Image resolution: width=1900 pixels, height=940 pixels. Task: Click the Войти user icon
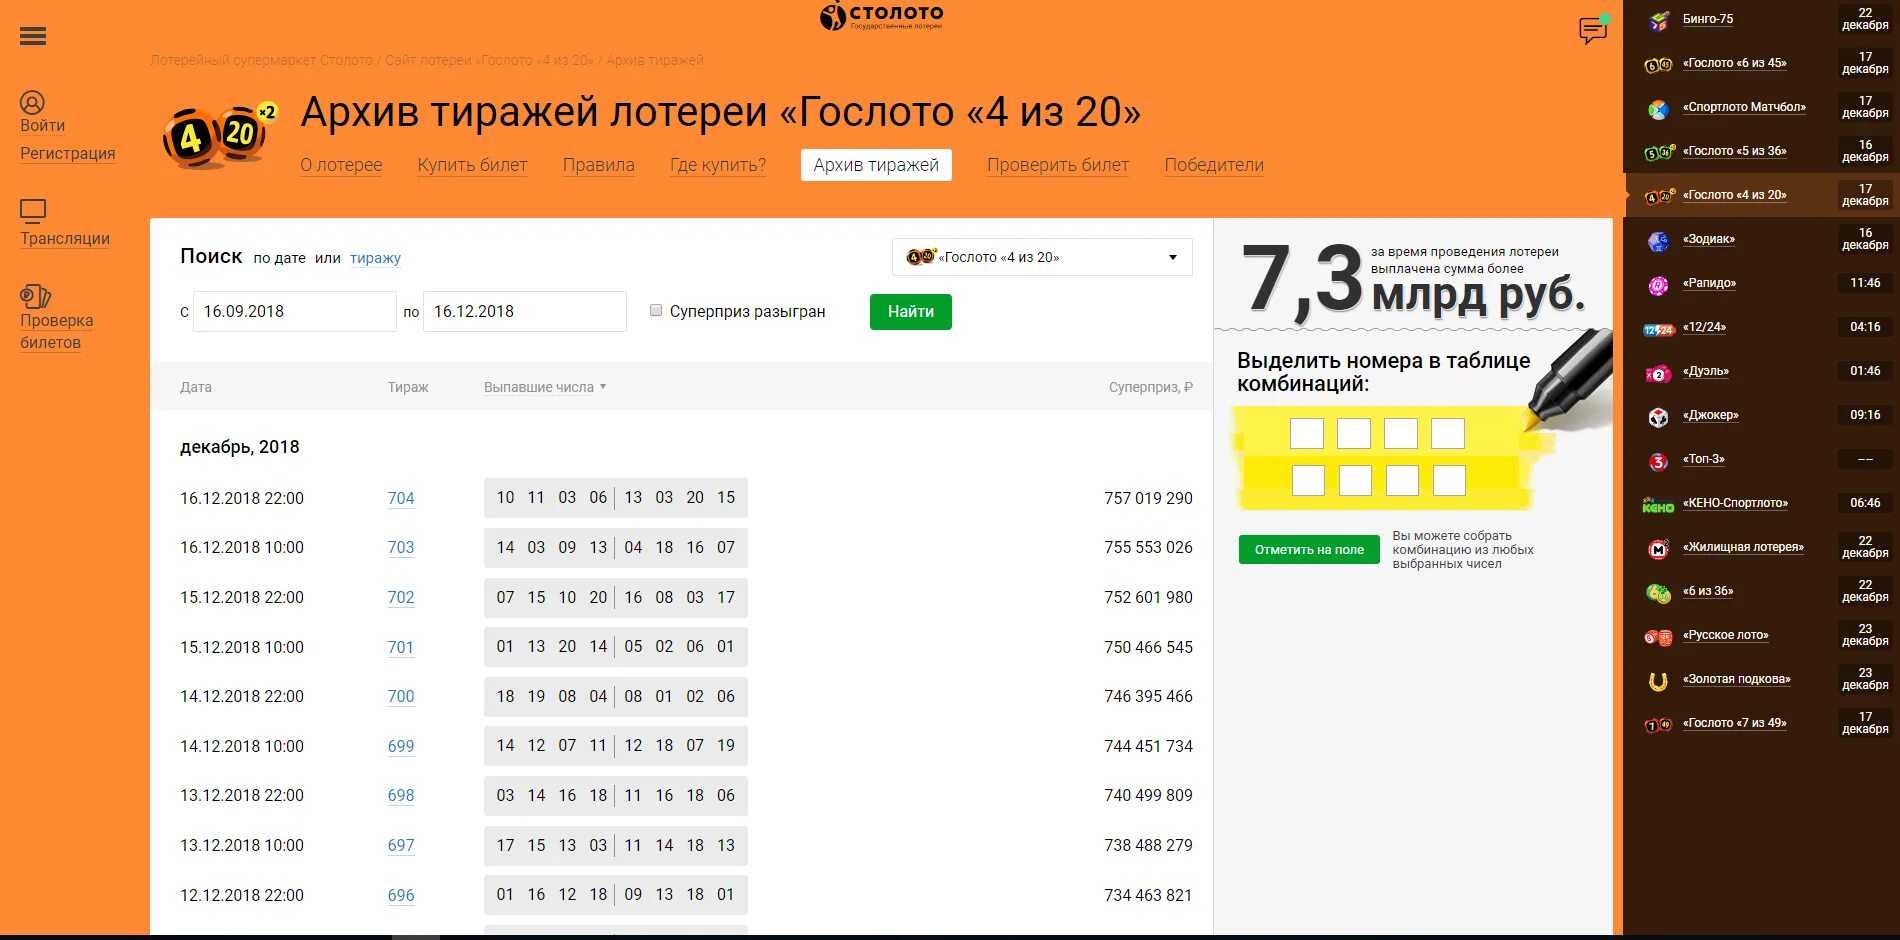(32, 103)
